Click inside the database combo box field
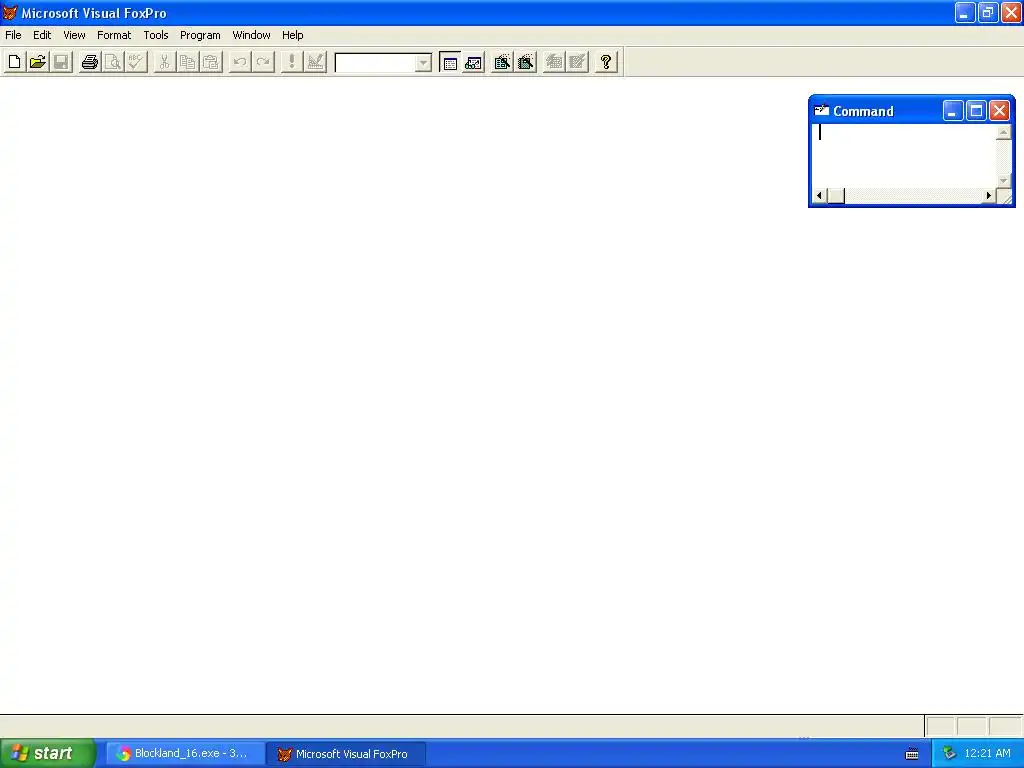 (x=376, y=63)
